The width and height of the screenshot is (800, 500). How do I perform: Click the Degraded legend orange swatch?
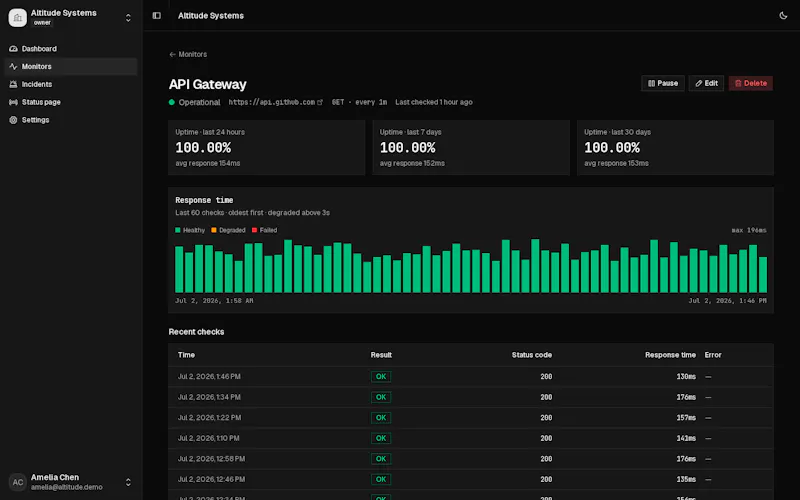pyautogui.click(x=214, y=230)
